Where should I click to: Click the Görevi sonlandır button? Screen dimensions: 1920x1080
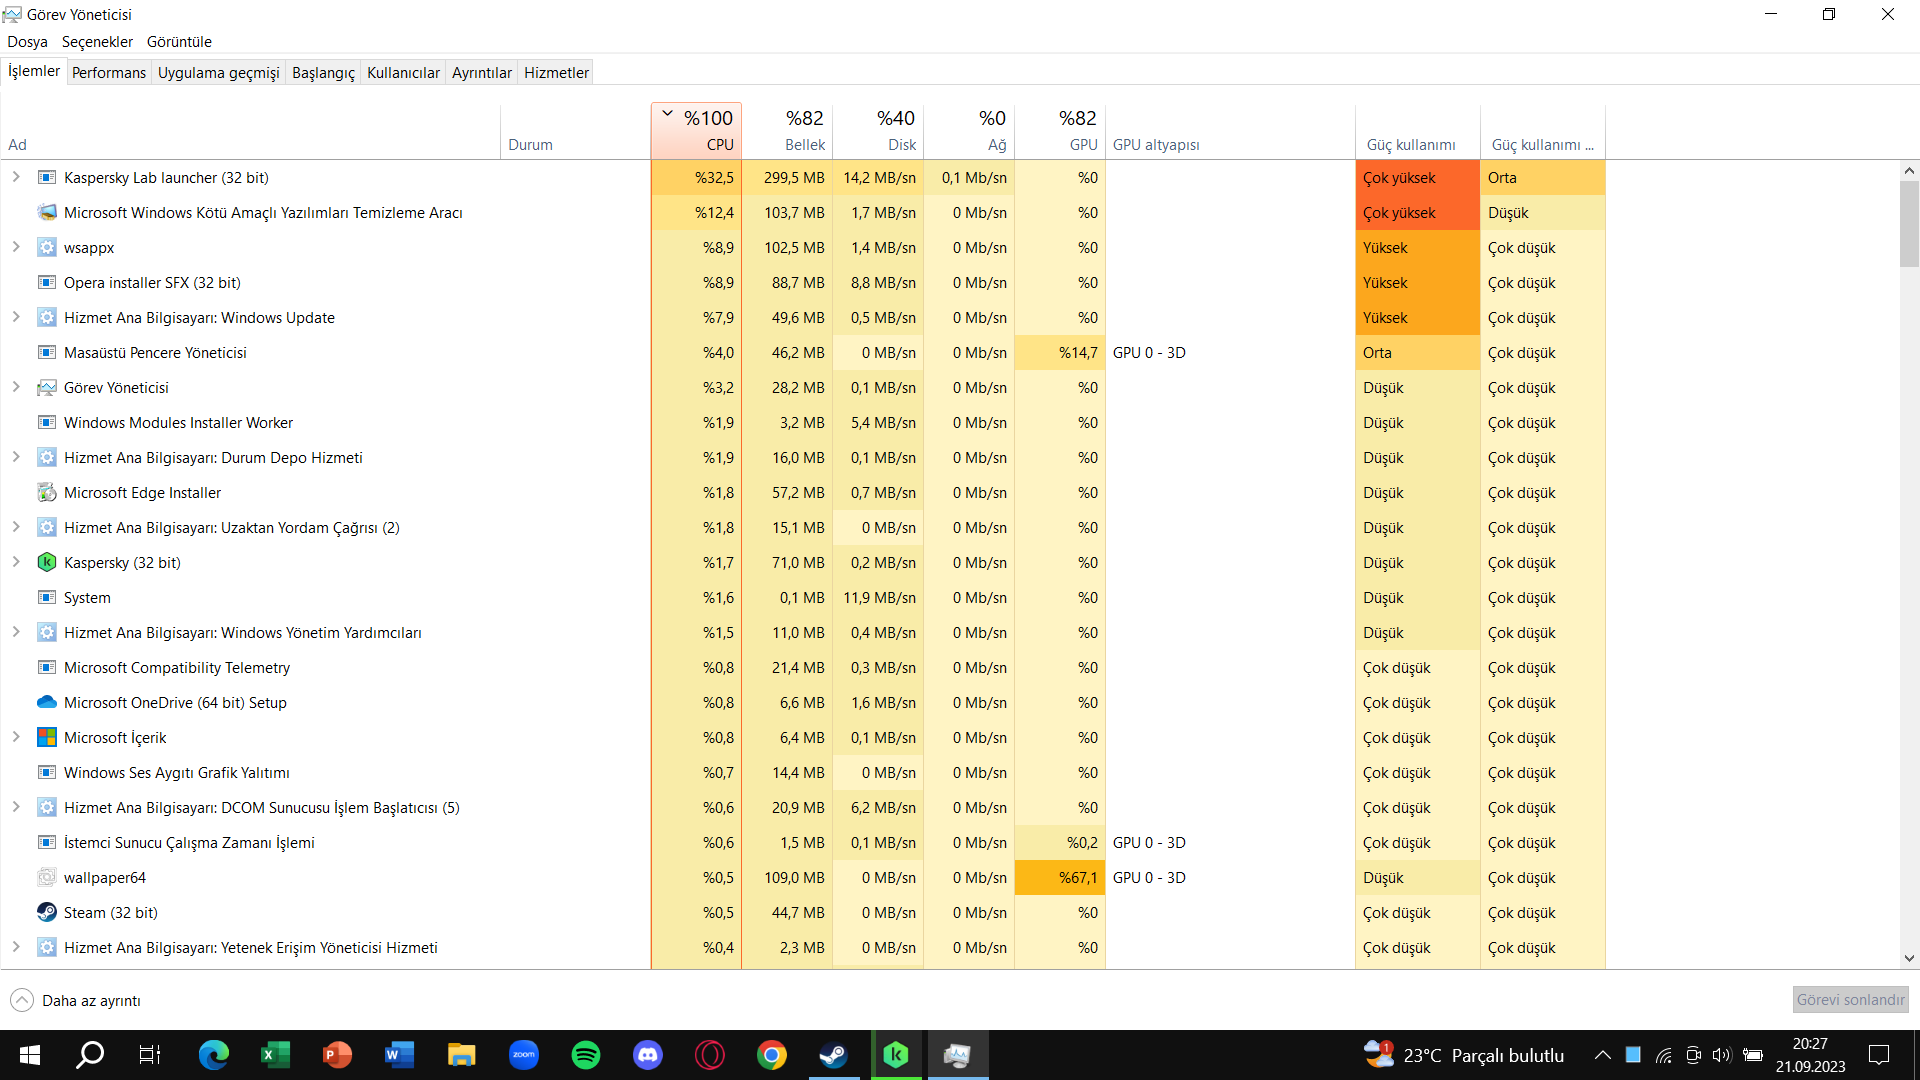[x=1850, y=1000]
